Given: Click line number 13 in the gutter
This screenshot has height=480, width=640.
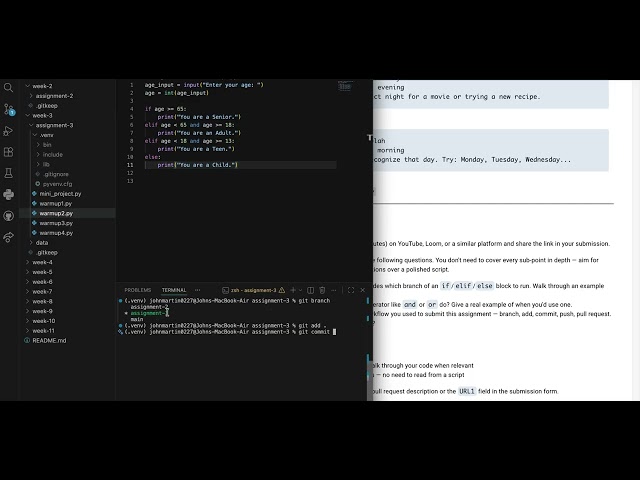Looking at the screenshot, I should point(130,181).
